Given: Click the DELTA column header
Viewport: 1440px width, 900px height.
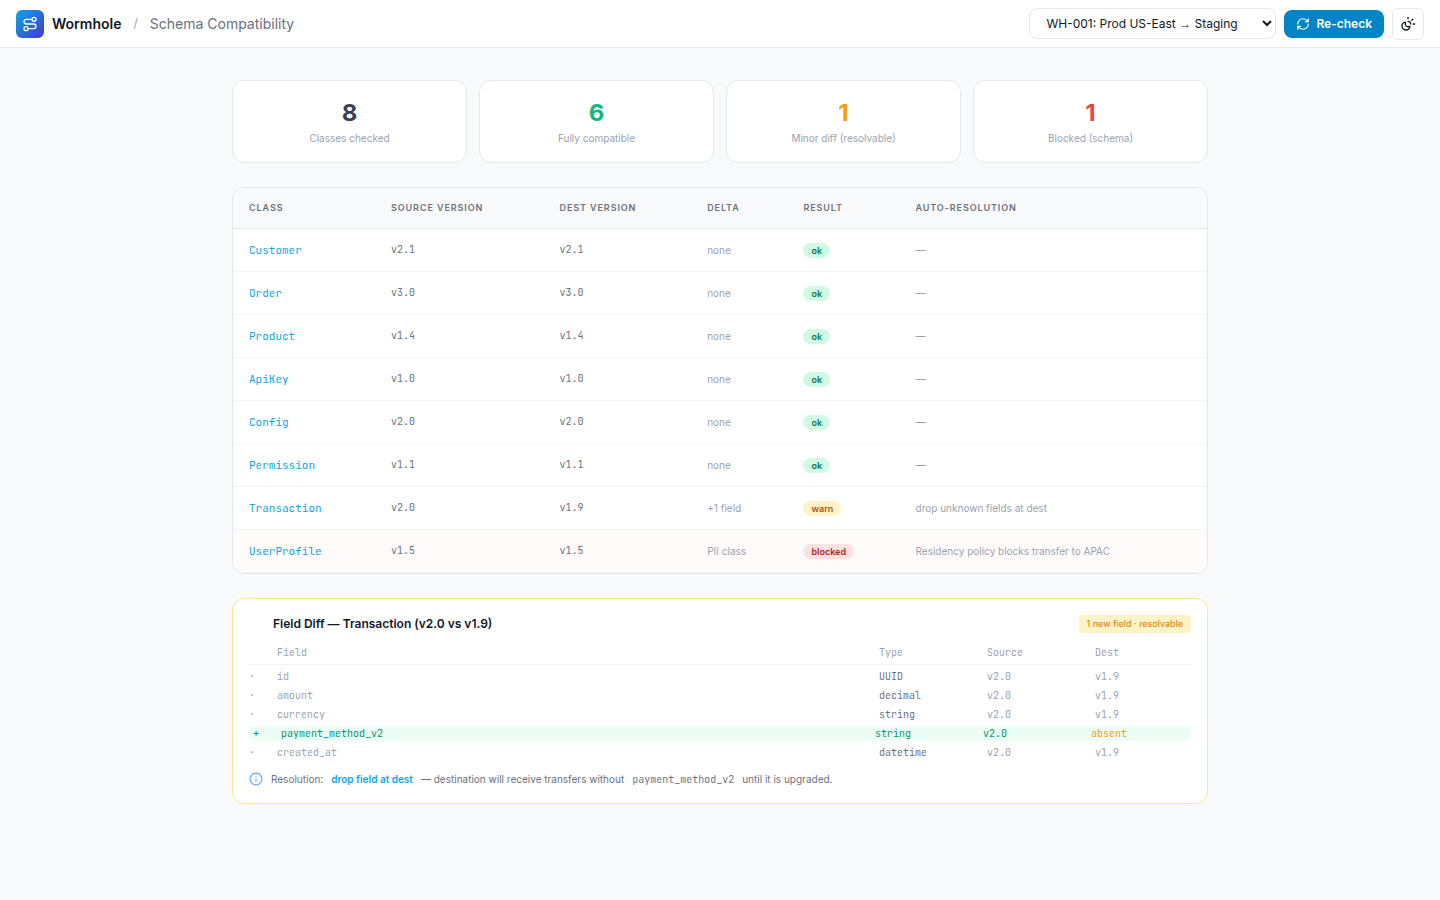Looking at the screenshot, I should pyautogui.click(x=723, y=208).
